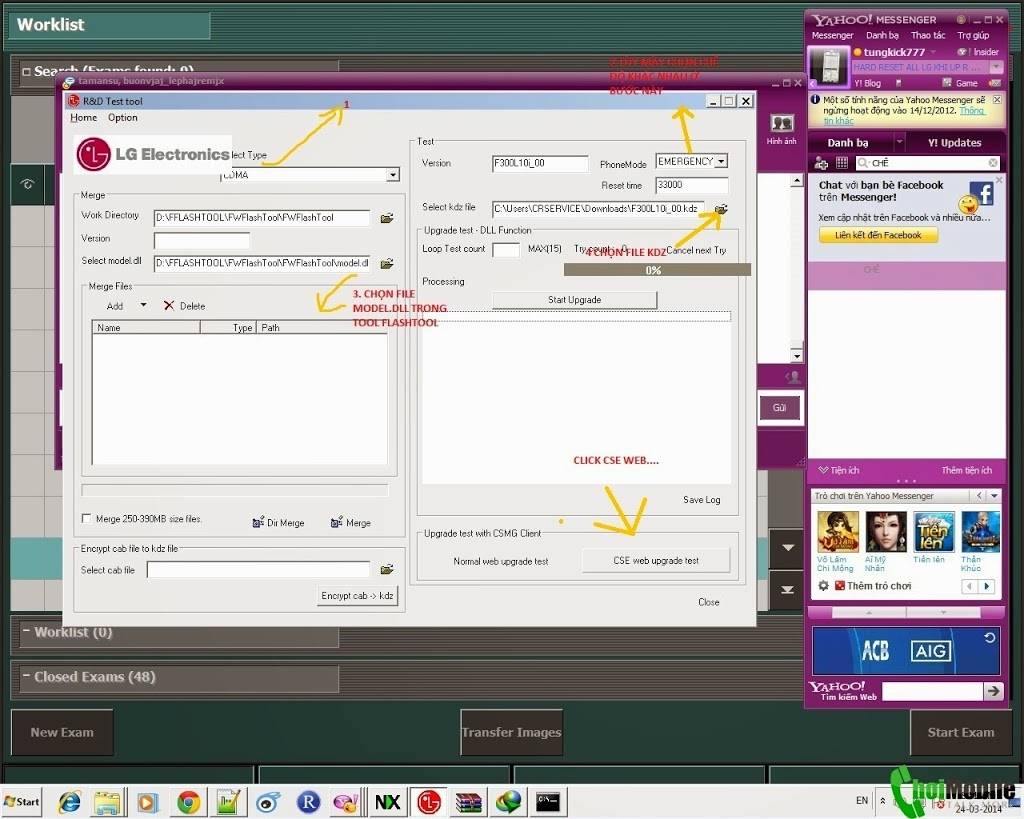Open the Võ Lâm Chi Mộng game thumbnail
Viewport: 1024px width, 819px height.
tap(837, 532)
